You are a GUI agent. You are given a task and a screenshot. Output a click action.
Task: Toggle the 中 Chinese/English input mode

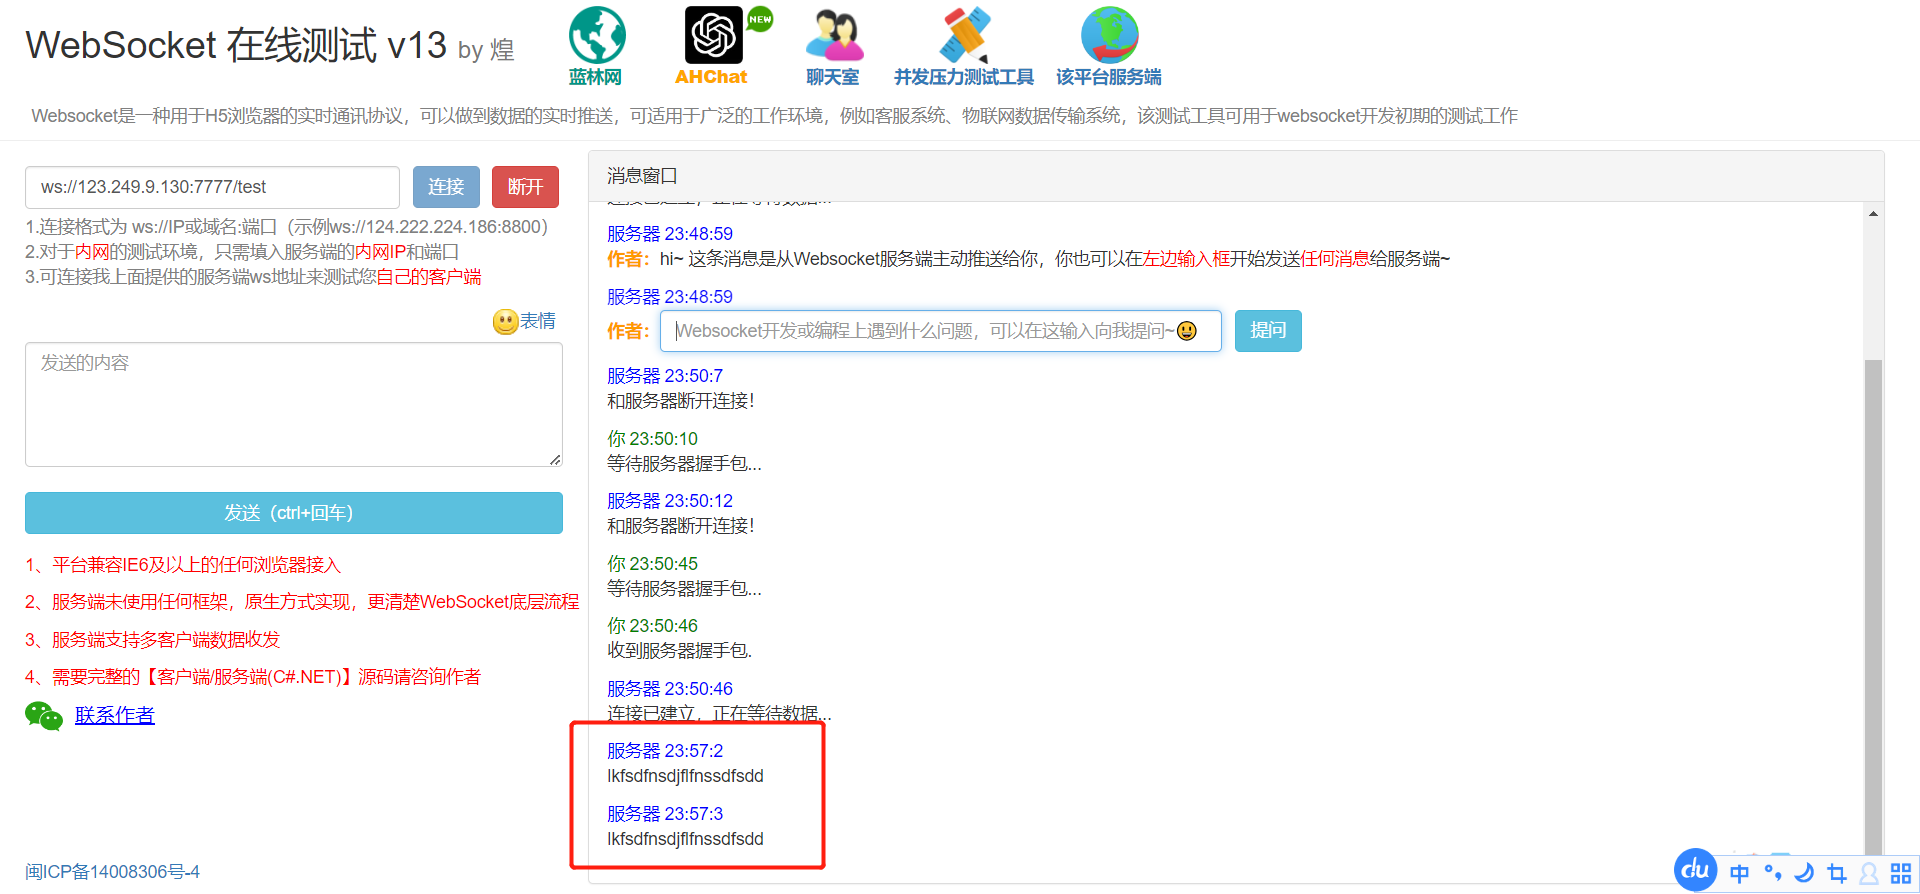click(x=1739, y=873)
